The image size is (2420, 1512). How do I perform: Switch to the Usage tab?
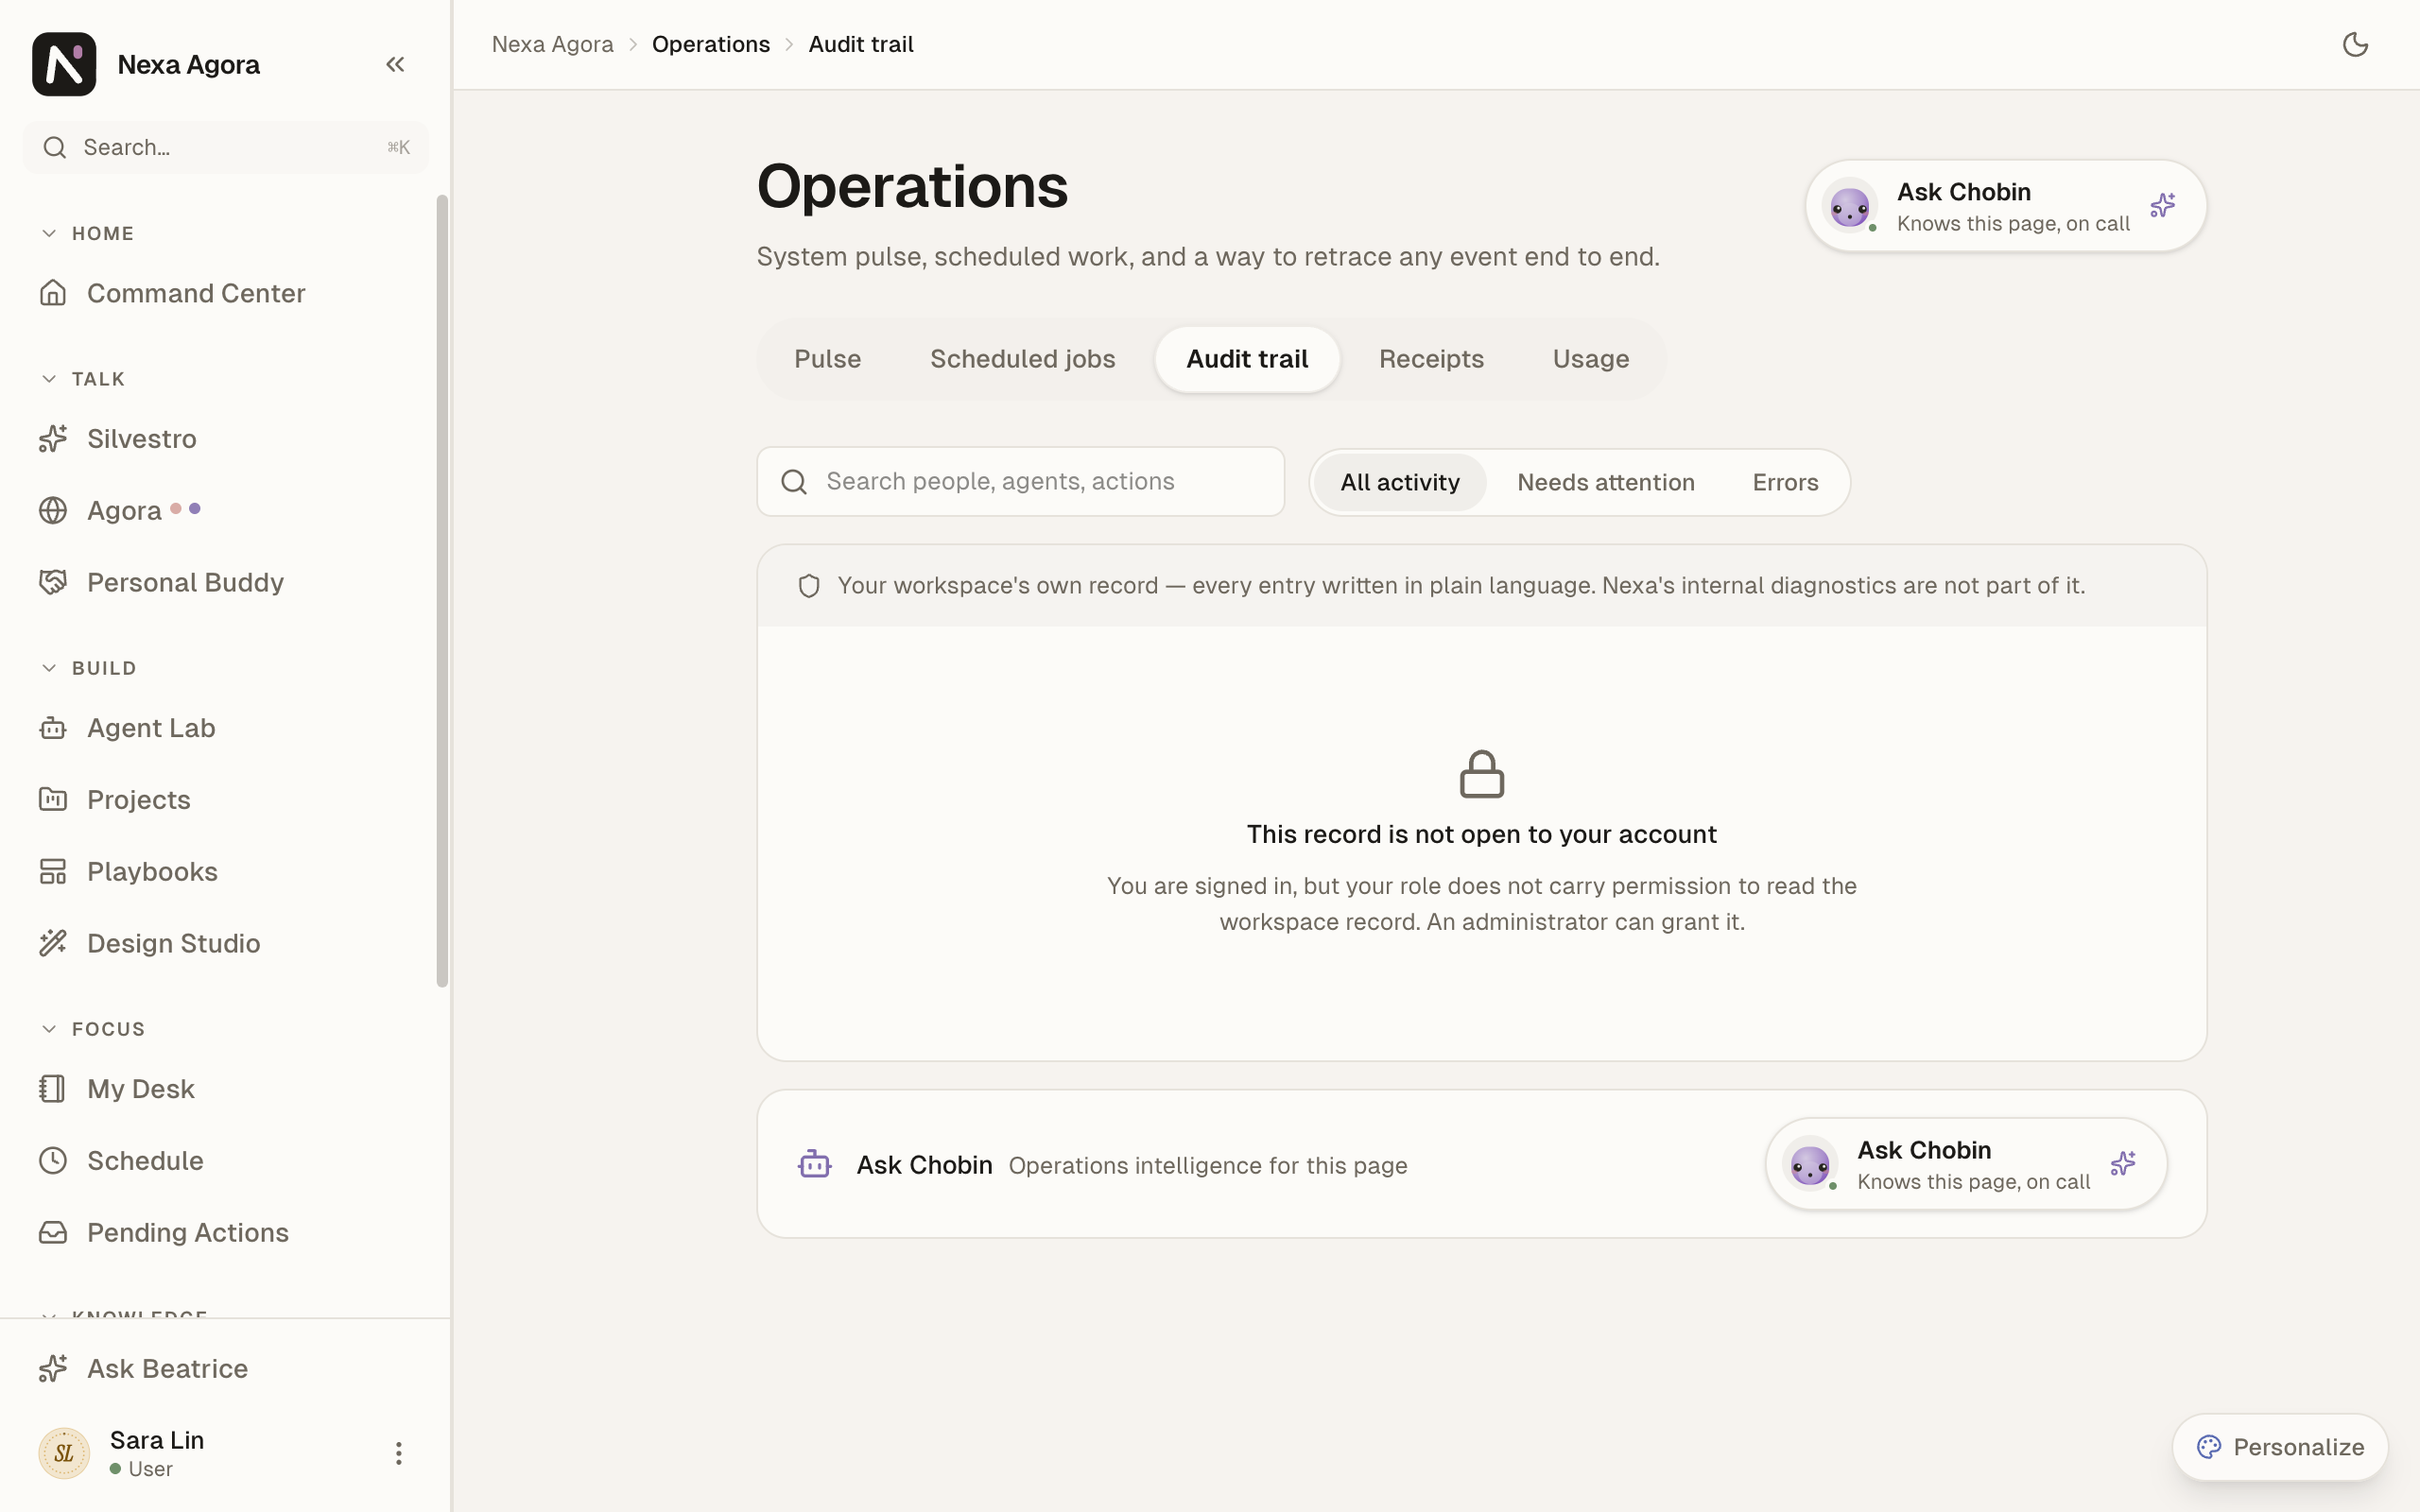tap(1590, 359)
